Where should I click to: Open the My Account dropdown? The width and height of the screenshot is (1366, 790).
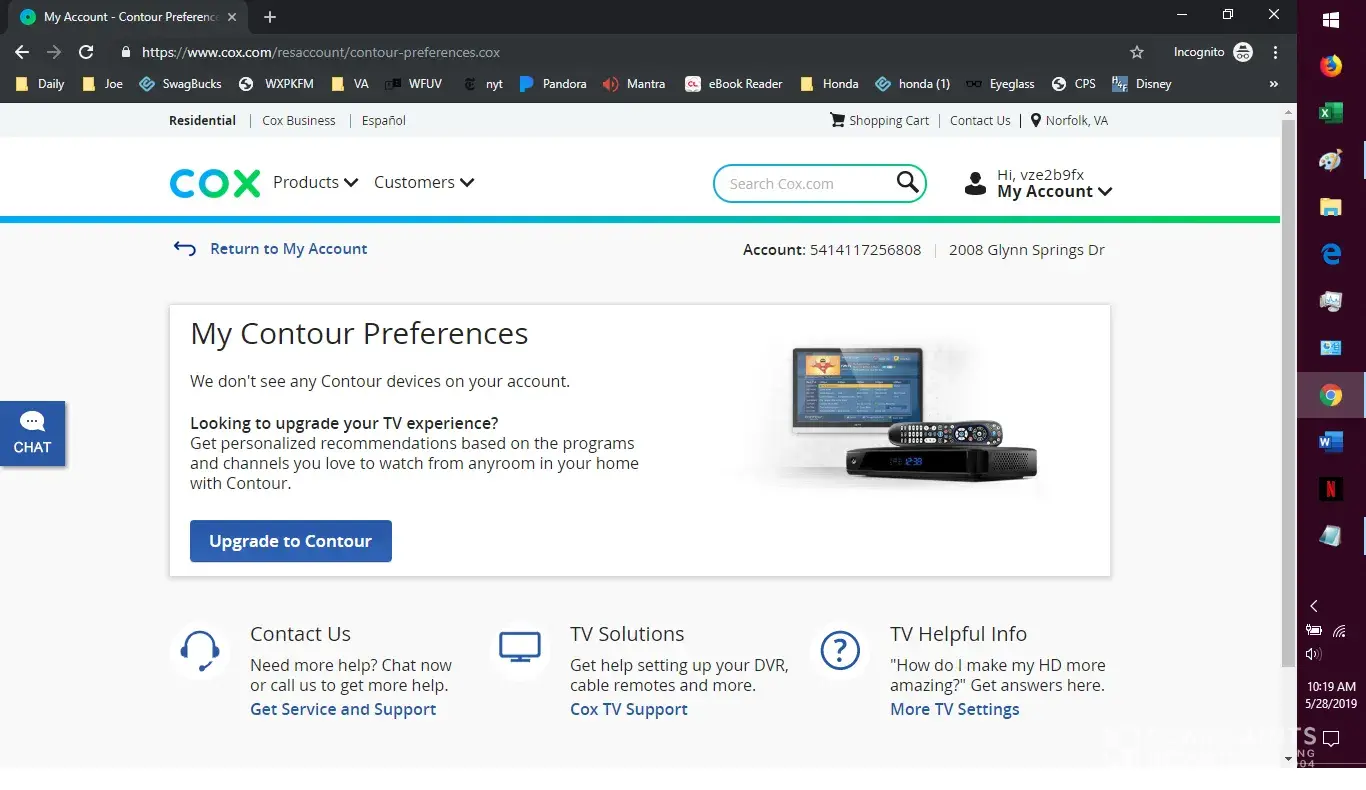1054,192
